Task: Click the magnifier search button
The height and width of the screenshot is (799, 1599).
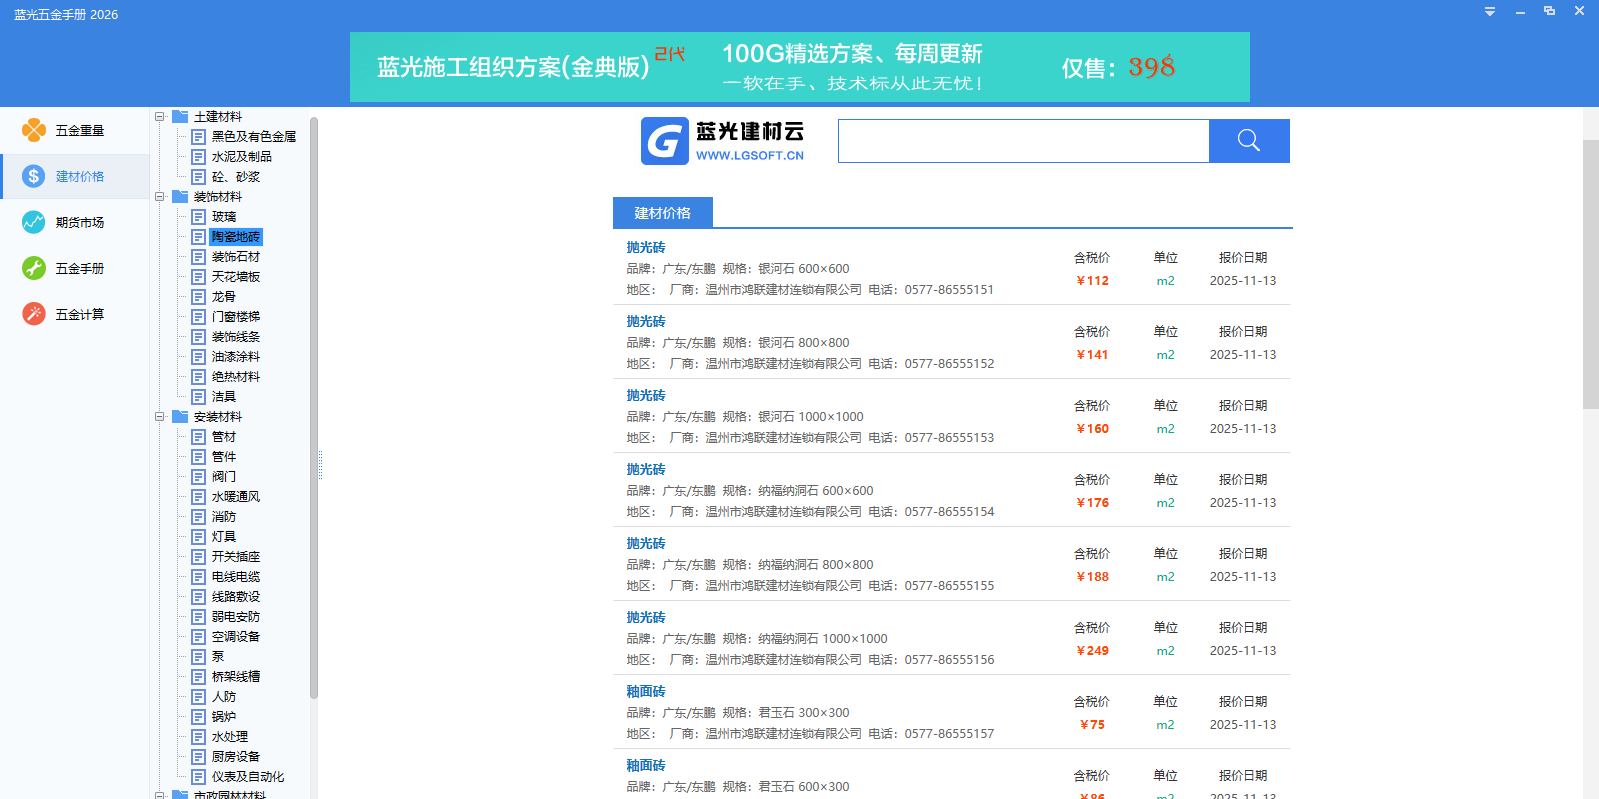Action: pyautogui.click(x=1249, y=141)
